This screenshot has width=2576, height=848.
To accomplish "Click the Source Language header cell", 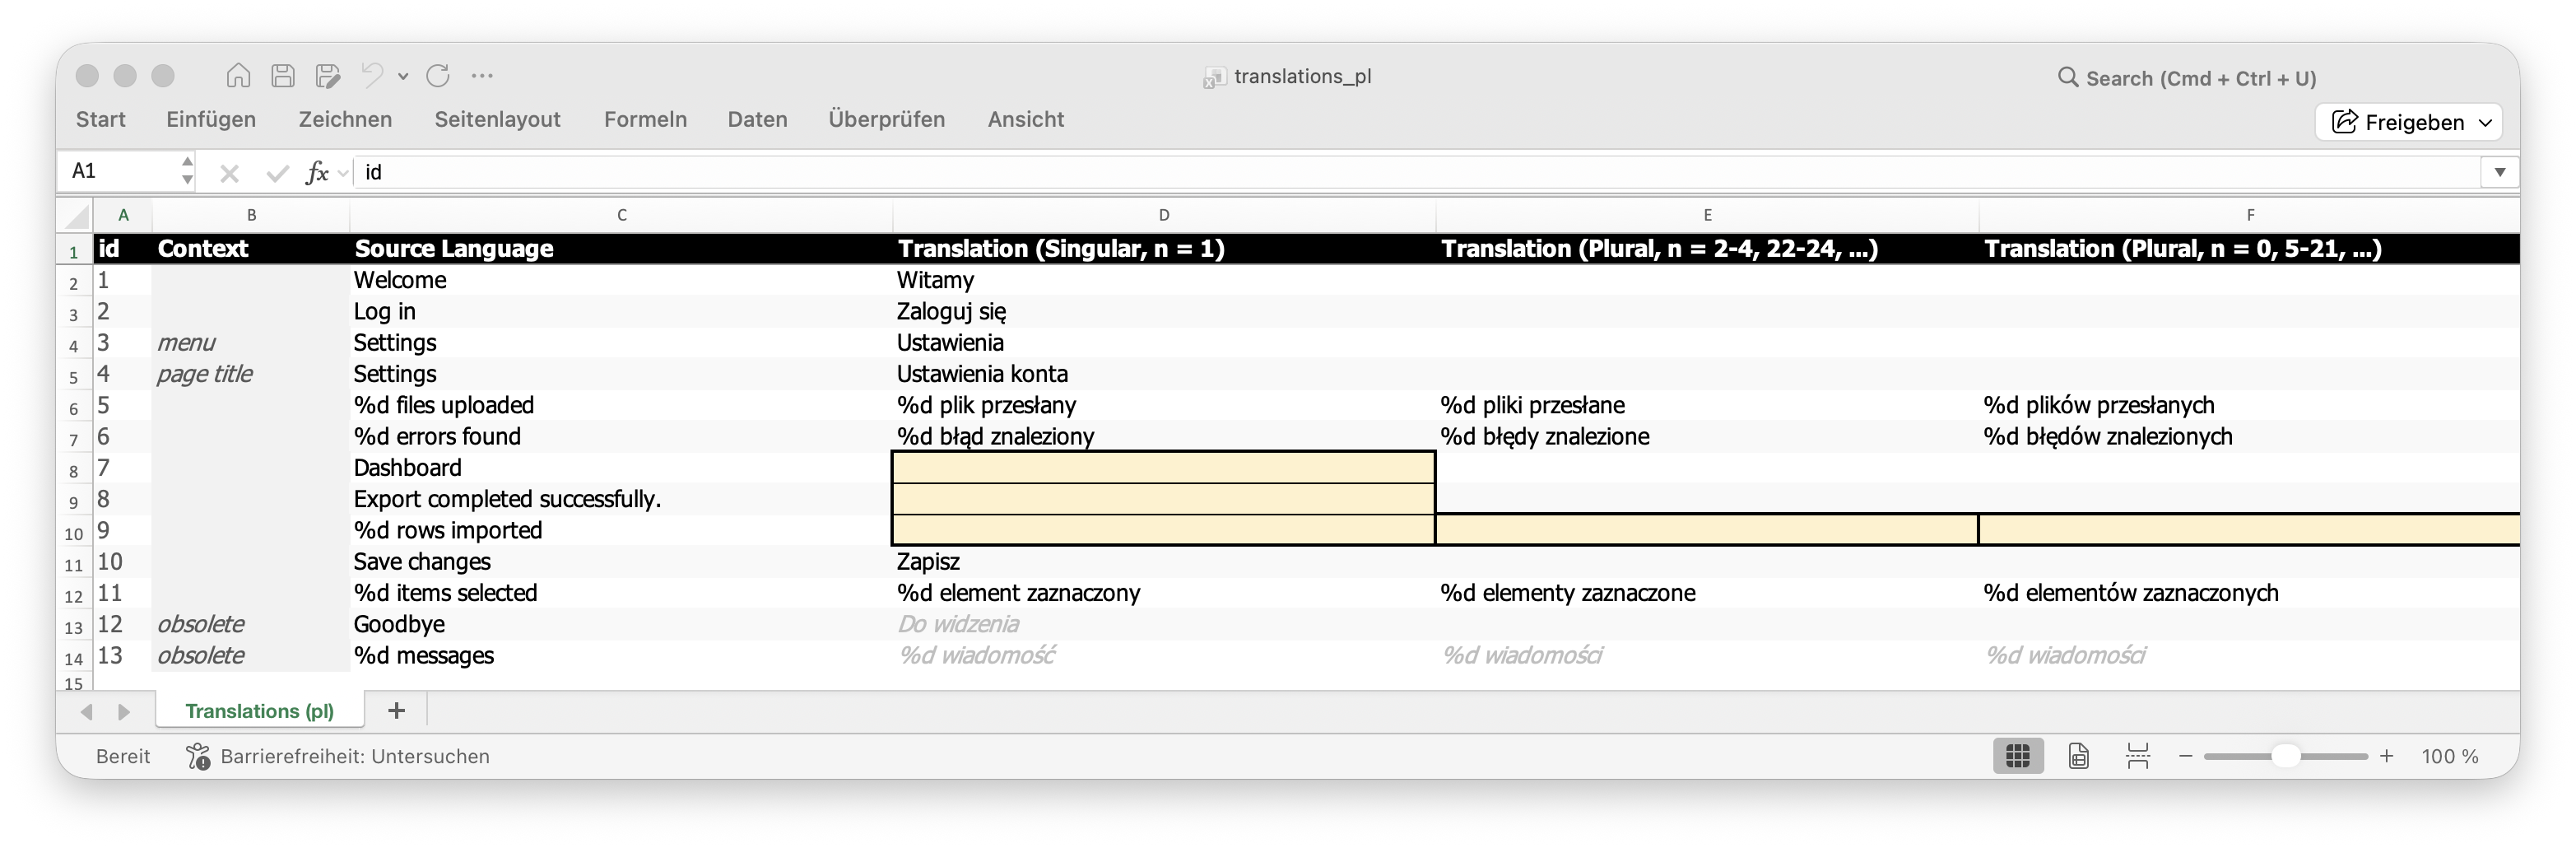I will 621,248.
